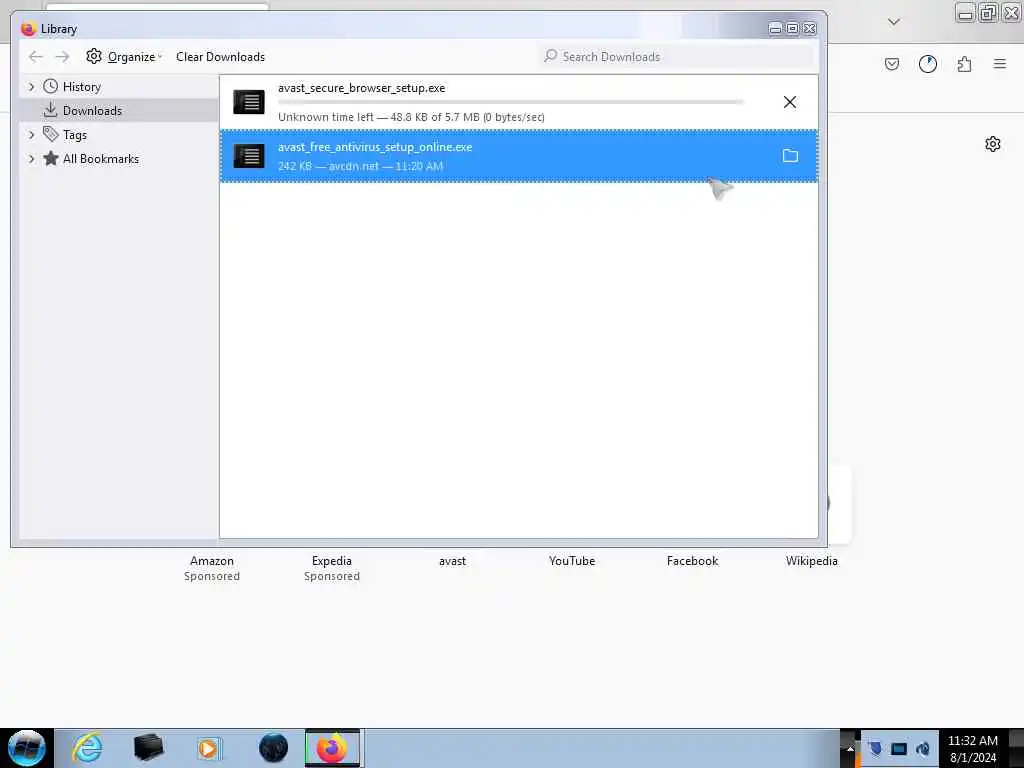Minimize the Library window
Image resolution: width=1024 pixels, height=768 pixels.
775,28
